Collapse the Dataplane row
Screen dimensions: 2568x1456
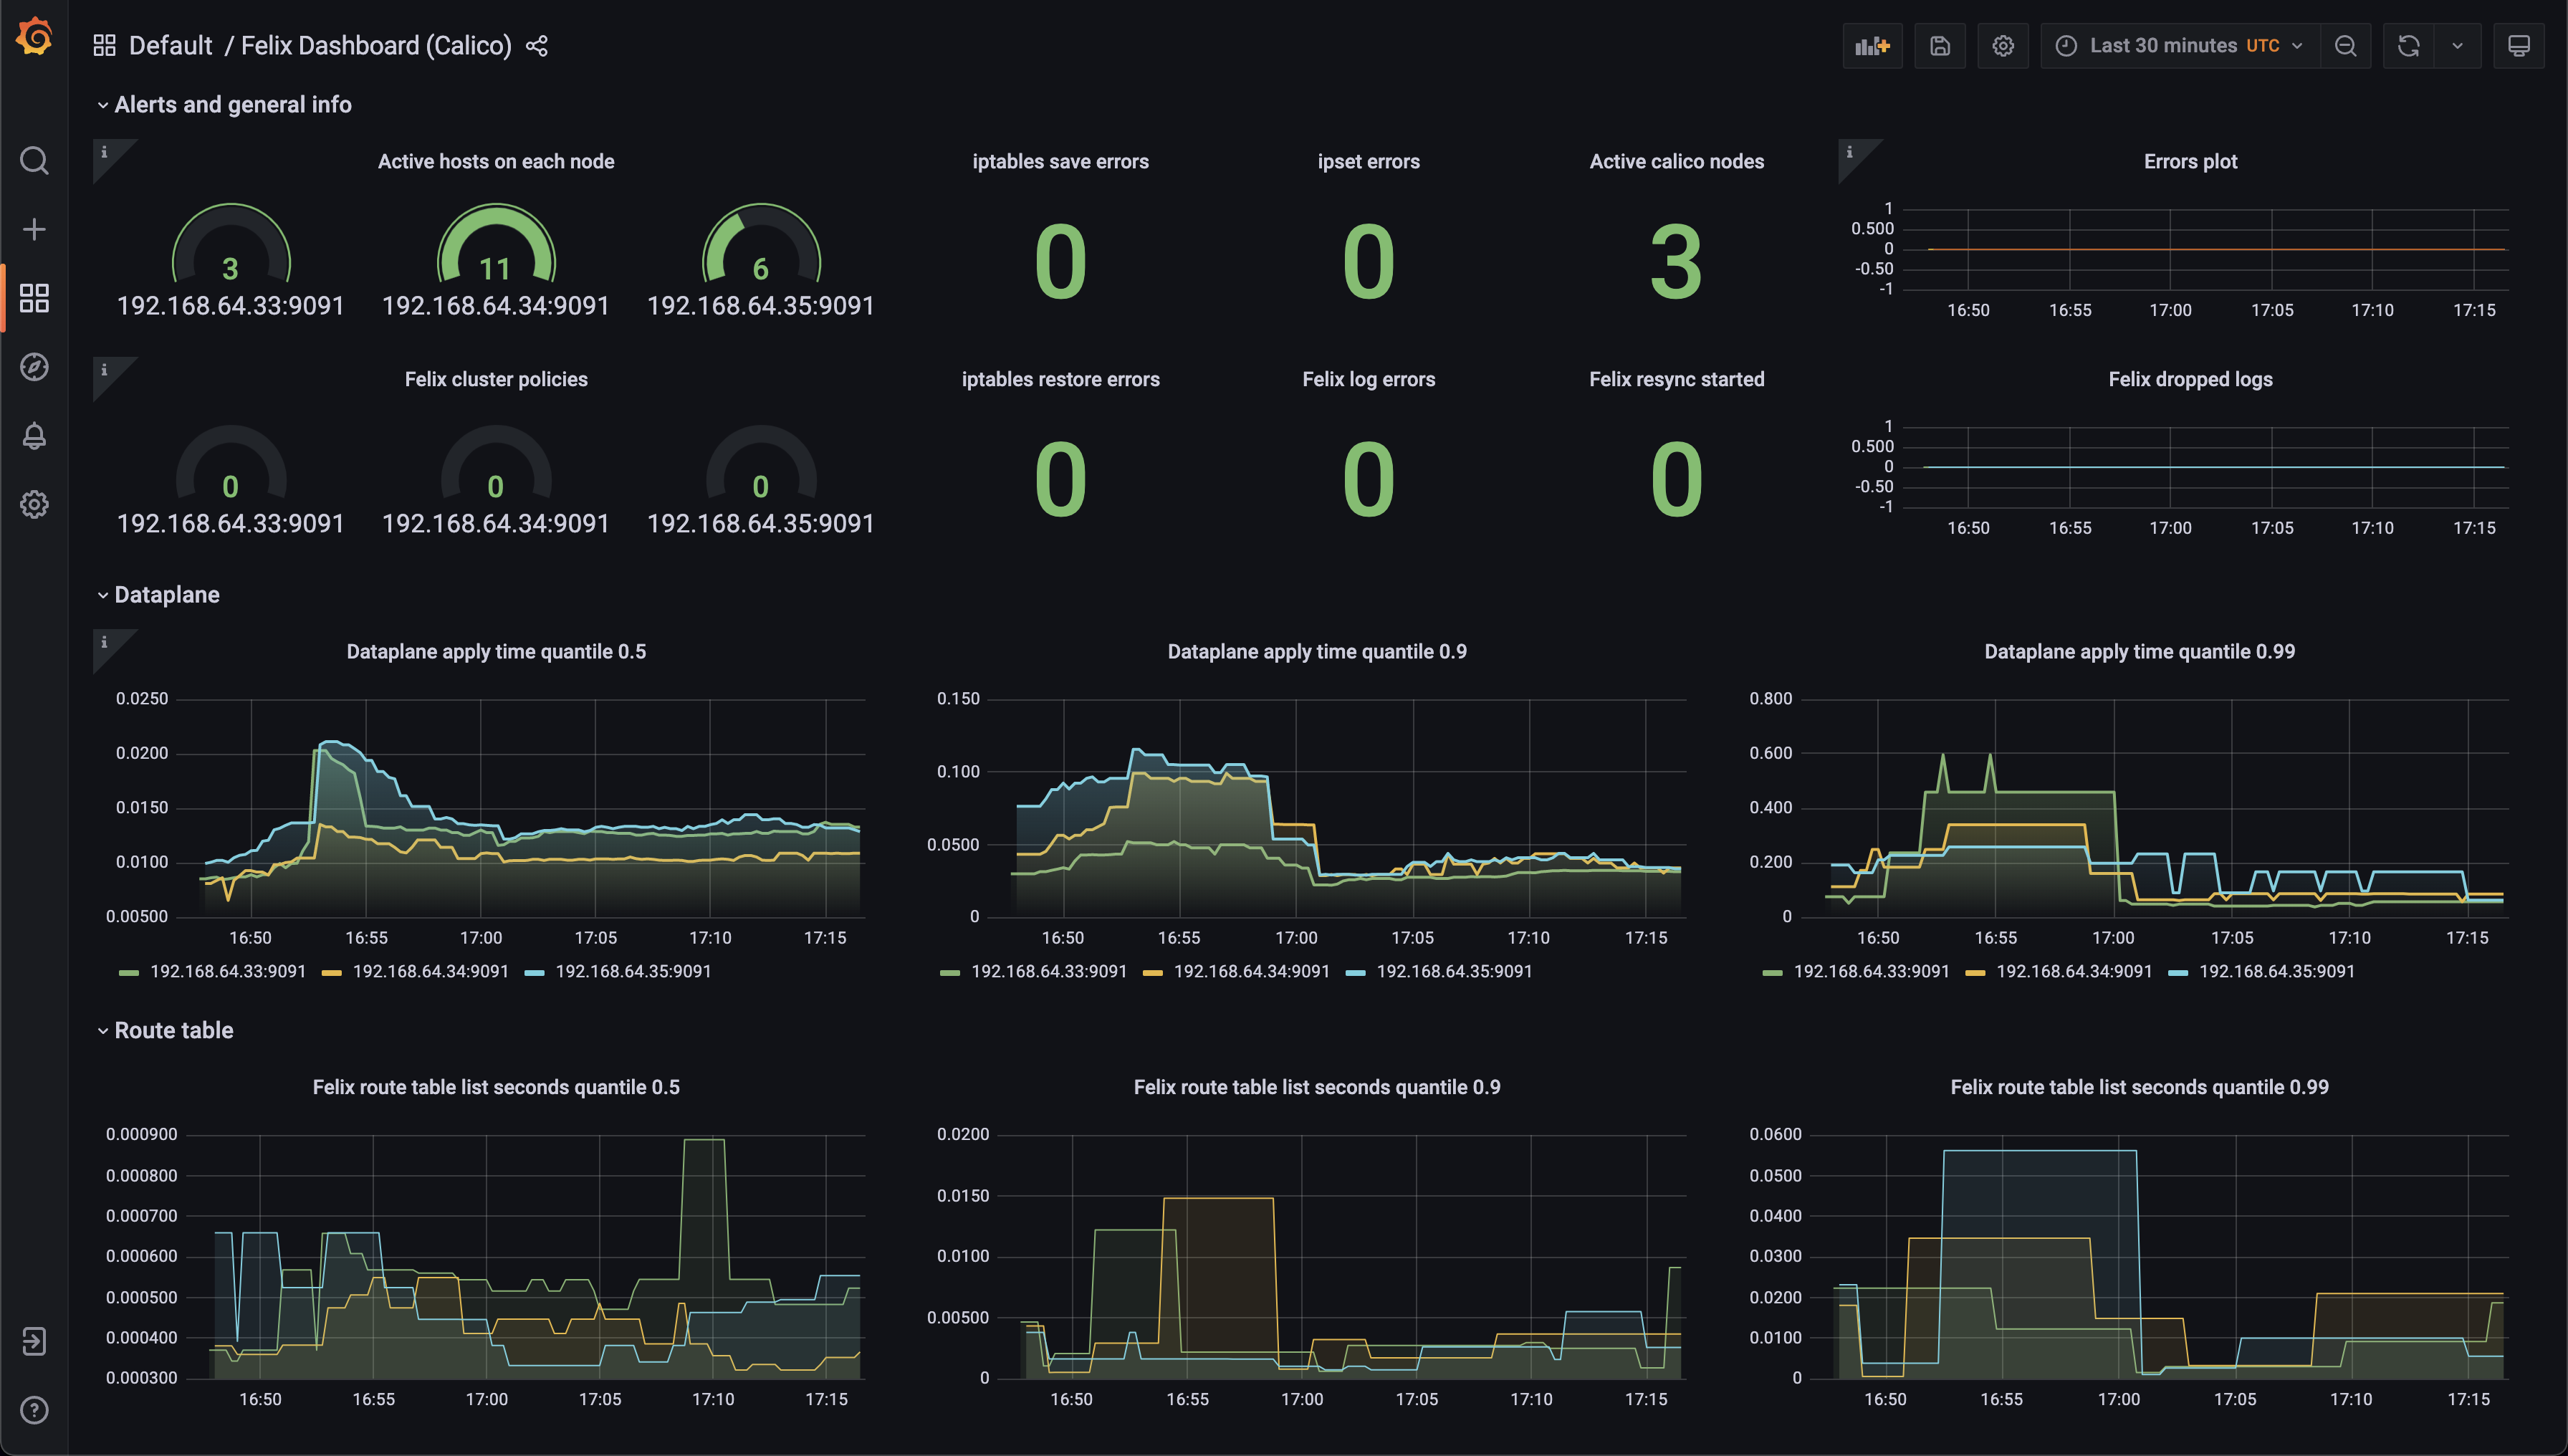click(x=166, y=594)
